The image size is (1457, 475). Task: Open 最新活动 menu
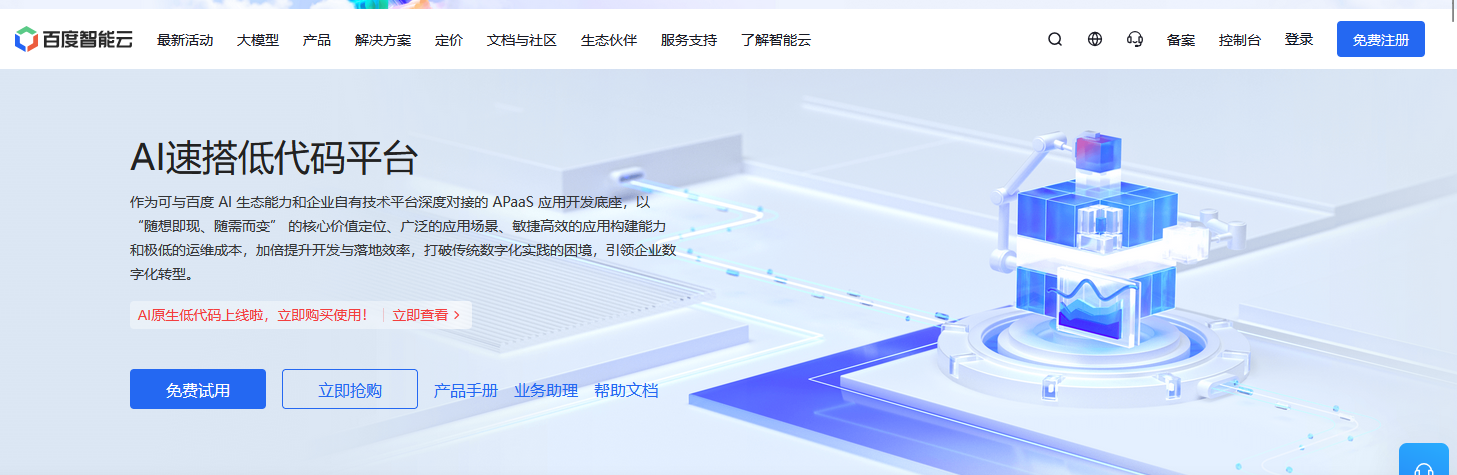click(185, 41)
